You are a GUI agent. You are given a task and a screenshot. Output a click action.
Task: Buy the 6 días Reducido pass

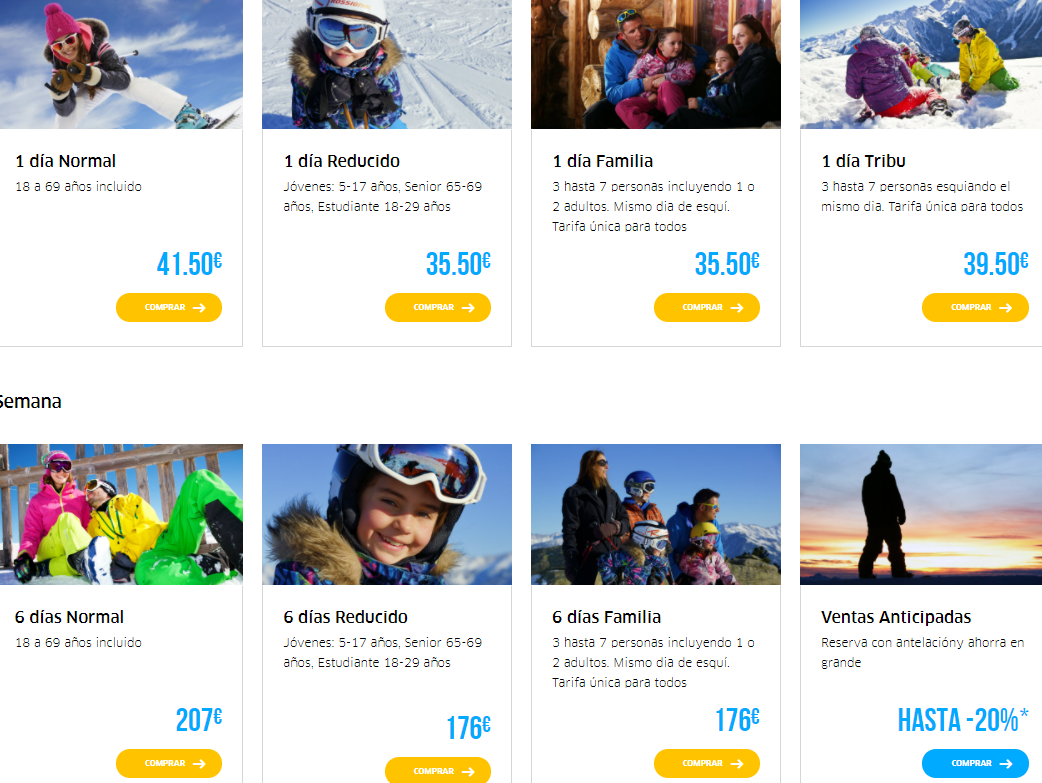tap(437, 771)
